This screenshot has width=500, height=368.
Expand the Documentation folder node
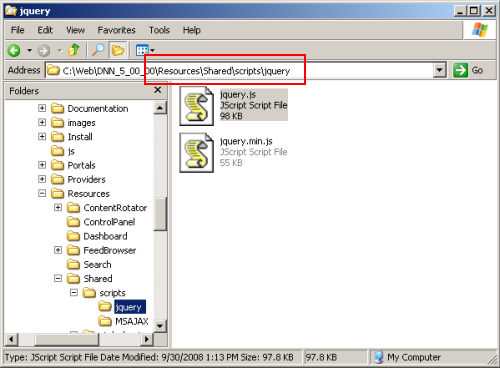point(42,108)
